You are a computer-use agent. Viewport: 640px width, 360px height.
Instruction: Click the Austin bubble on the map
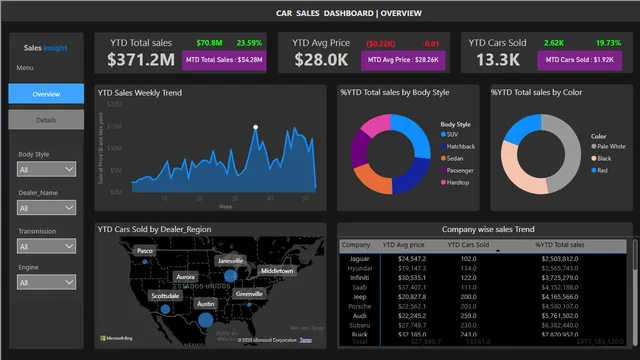(205, 320)
